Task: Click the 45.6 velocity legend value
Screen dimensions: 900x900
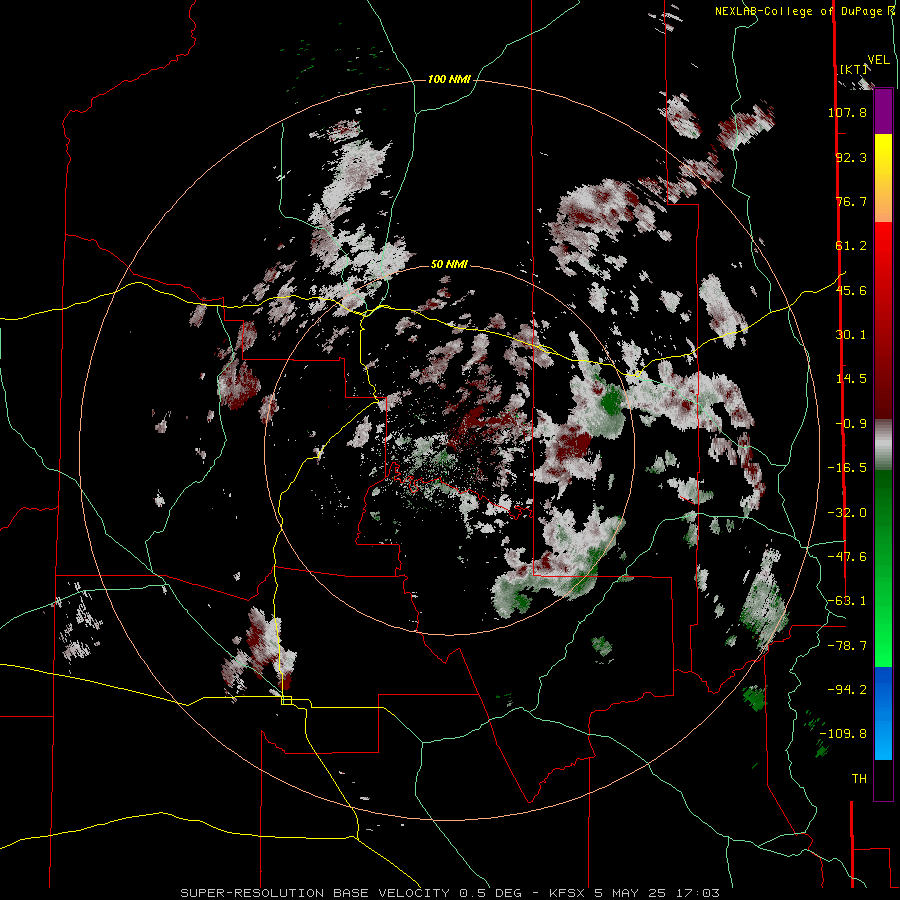Action: [x=851, y=290]
